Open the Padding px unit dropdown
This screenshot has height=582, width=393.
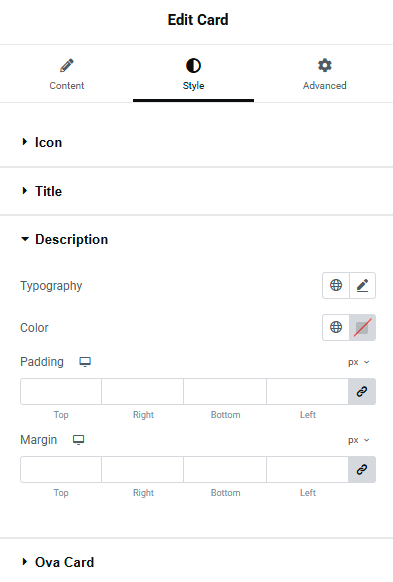pyautogui.click(x=358, y=362)
